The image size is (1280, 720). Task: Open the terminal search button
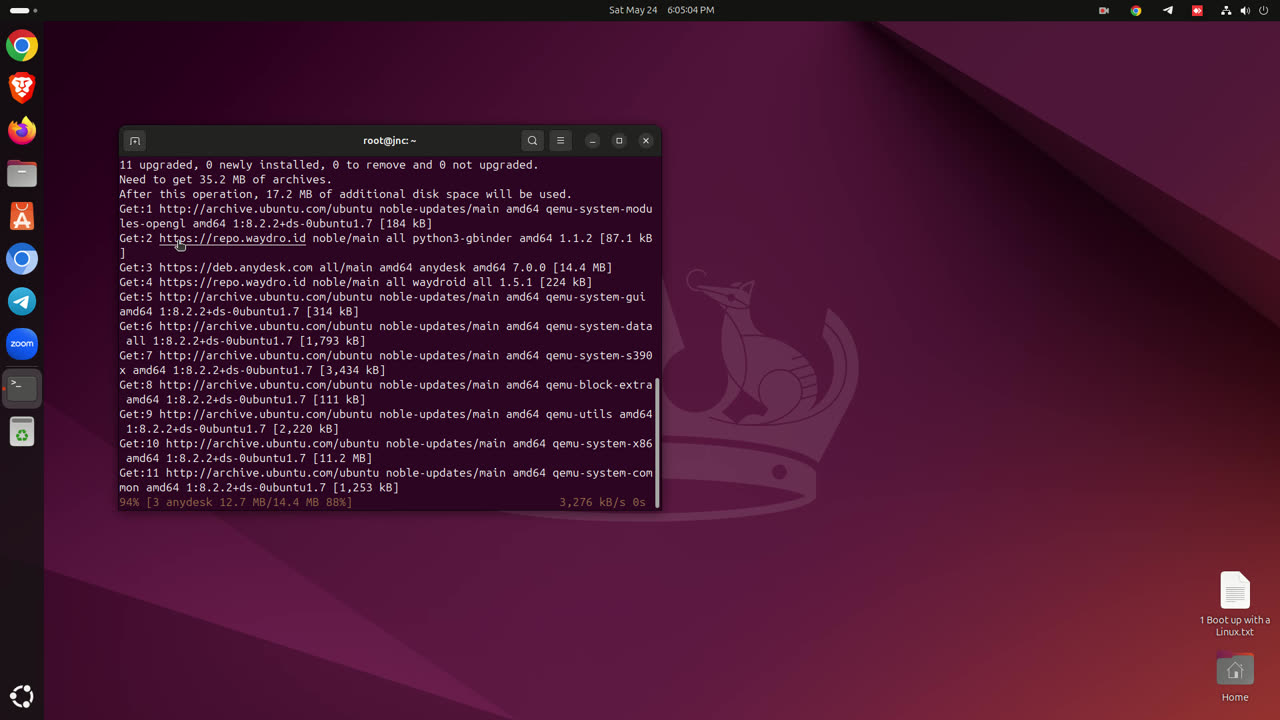coord(533,141)
